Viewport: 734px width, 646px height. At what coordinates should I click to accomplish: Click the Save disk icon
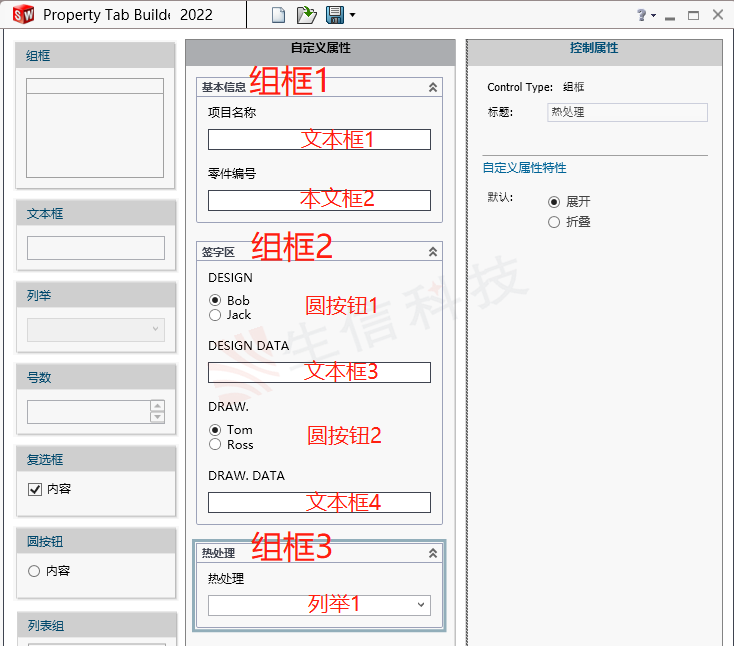pyautogui.click(x=335, y=15)
